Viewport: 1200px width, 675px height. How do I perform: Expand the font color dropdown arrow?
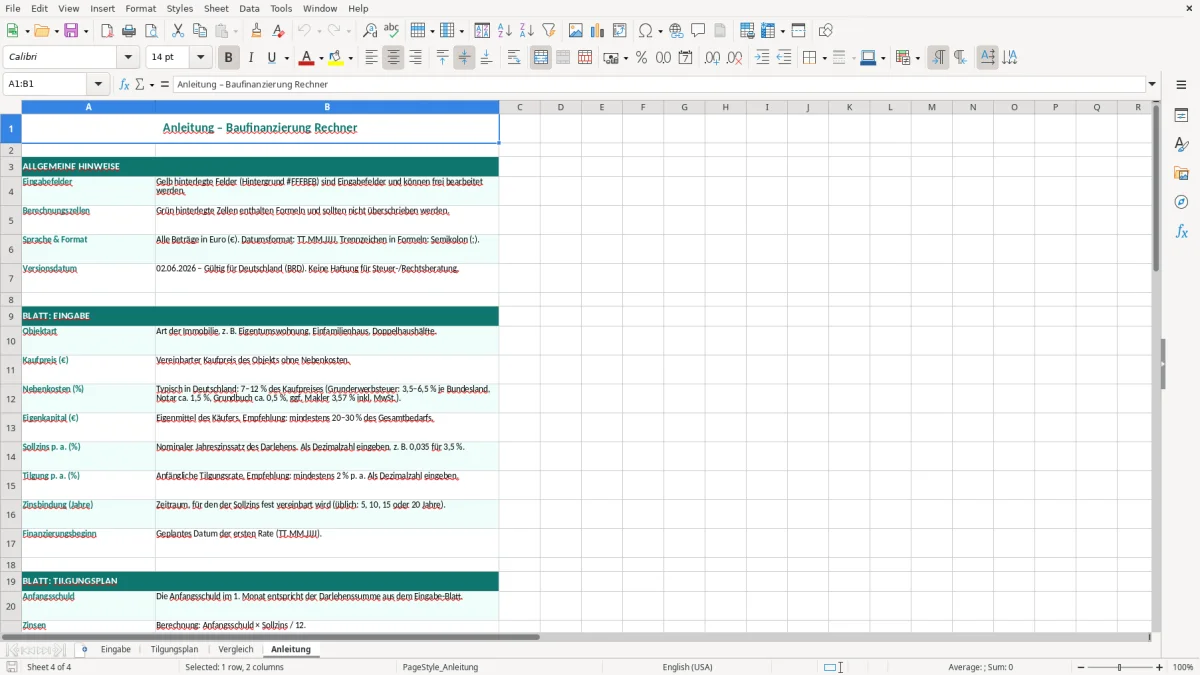pyautogui.click(x=321, y=58)
